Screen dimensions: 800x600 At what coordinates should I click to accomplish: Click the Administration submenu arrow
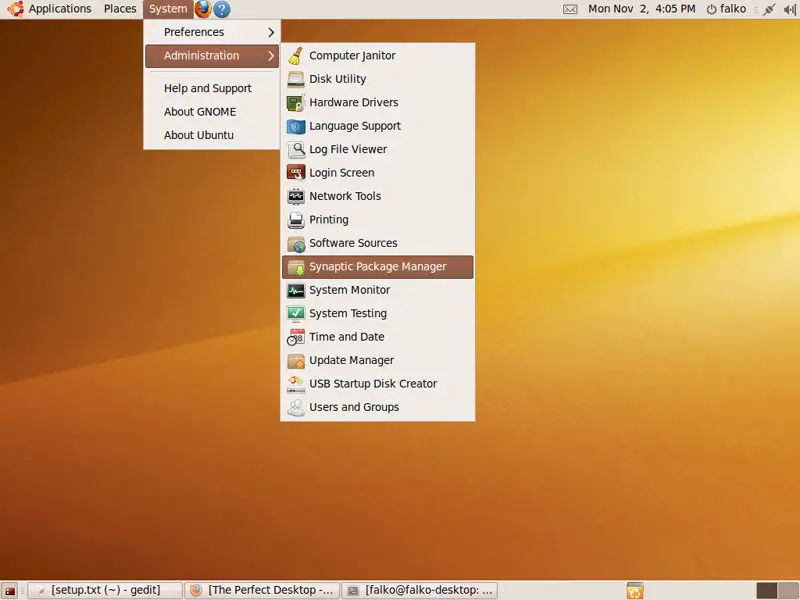(x=271, y=56)
